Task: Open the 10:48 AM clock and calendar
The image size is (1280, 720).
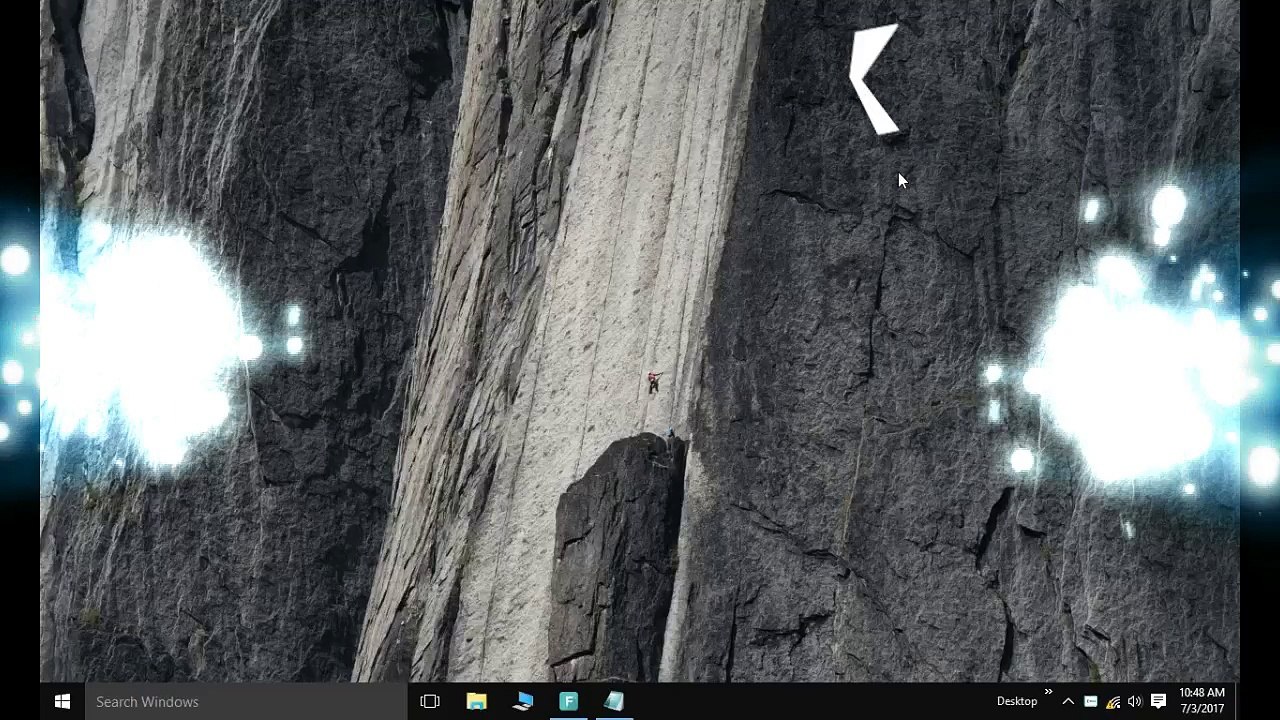Action: click(x=1201, y=701)
